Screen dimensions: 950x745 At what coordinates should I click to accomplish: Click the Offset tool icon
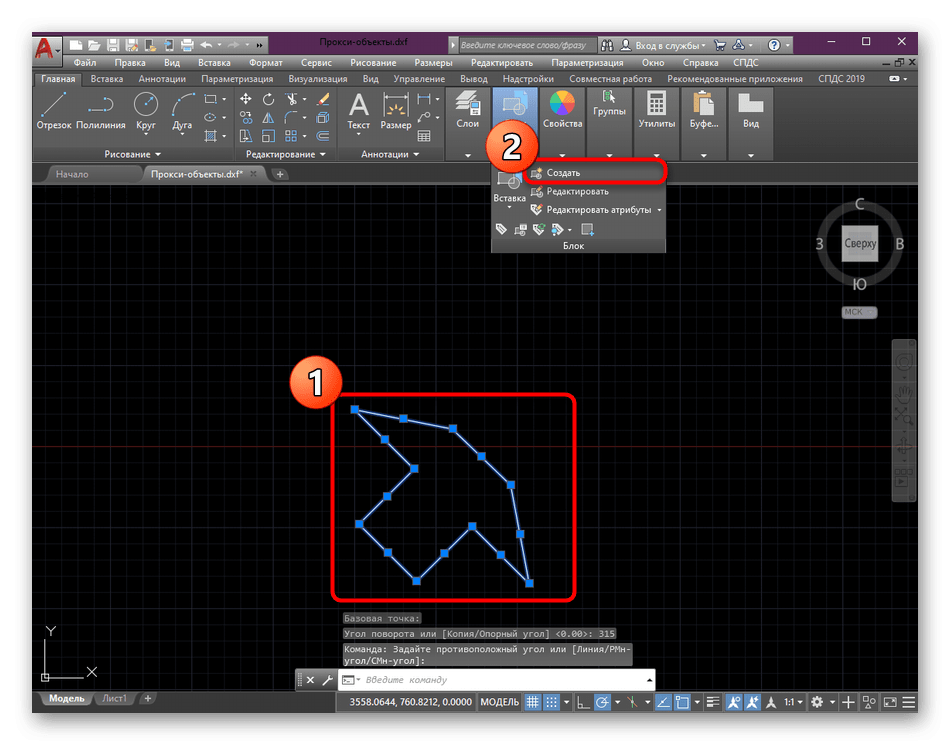click(324, 136)
